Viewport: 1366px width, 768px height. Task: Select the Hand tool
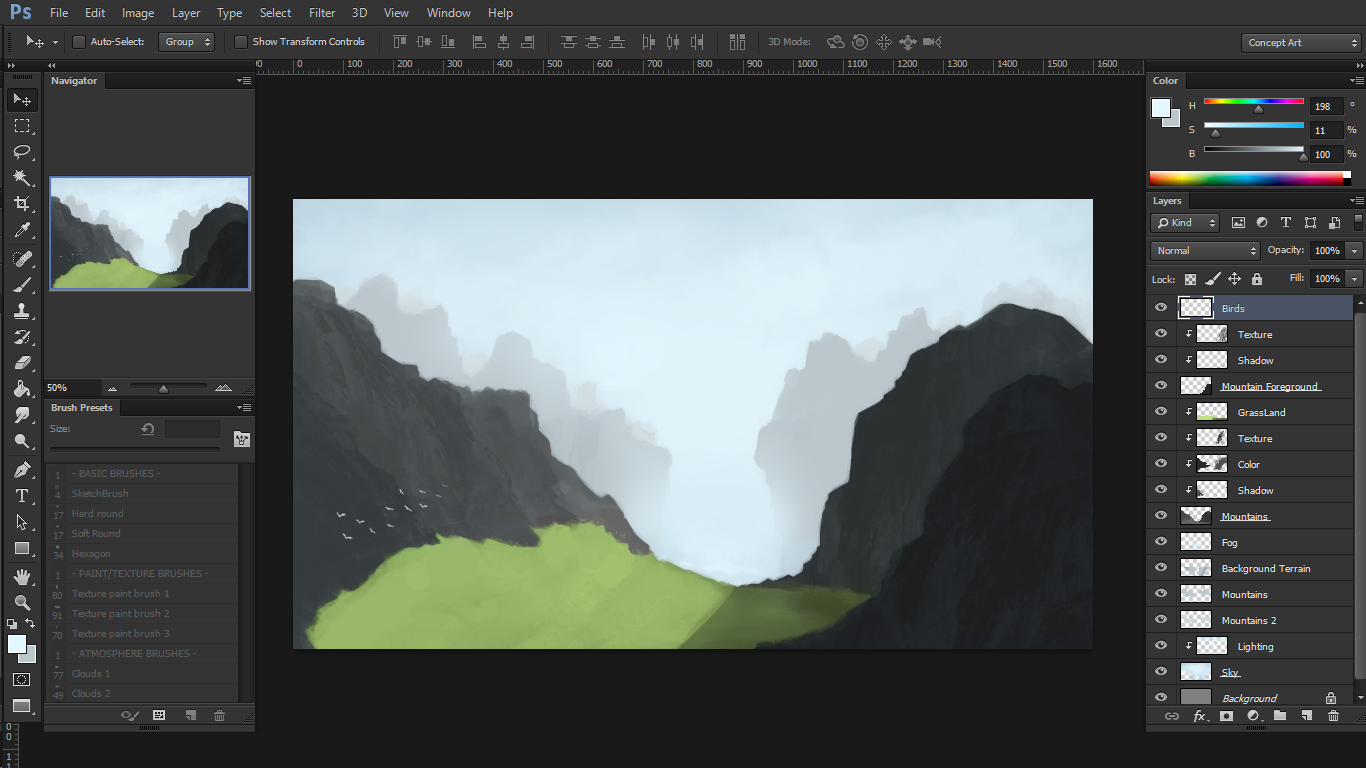(x=22, y=577)
